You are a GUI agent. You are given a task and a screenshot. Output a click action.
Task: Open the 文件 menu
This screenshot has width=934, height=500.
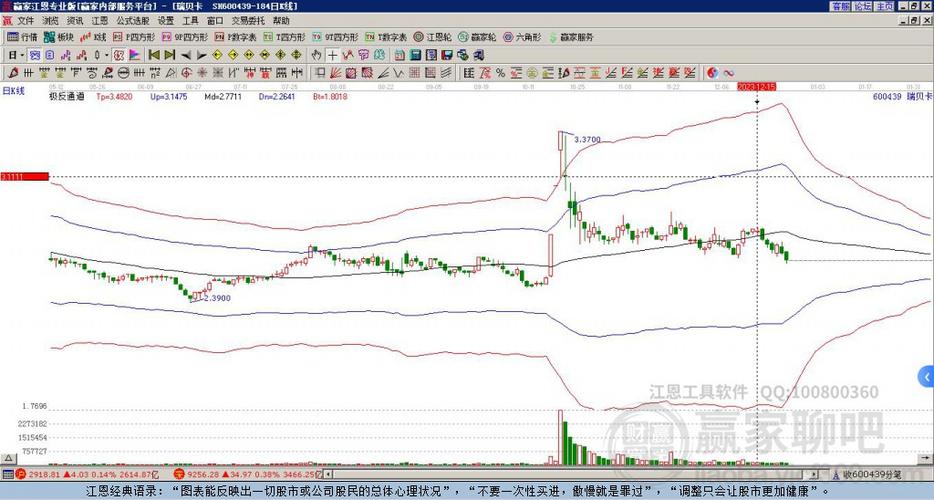coord(26,20)
